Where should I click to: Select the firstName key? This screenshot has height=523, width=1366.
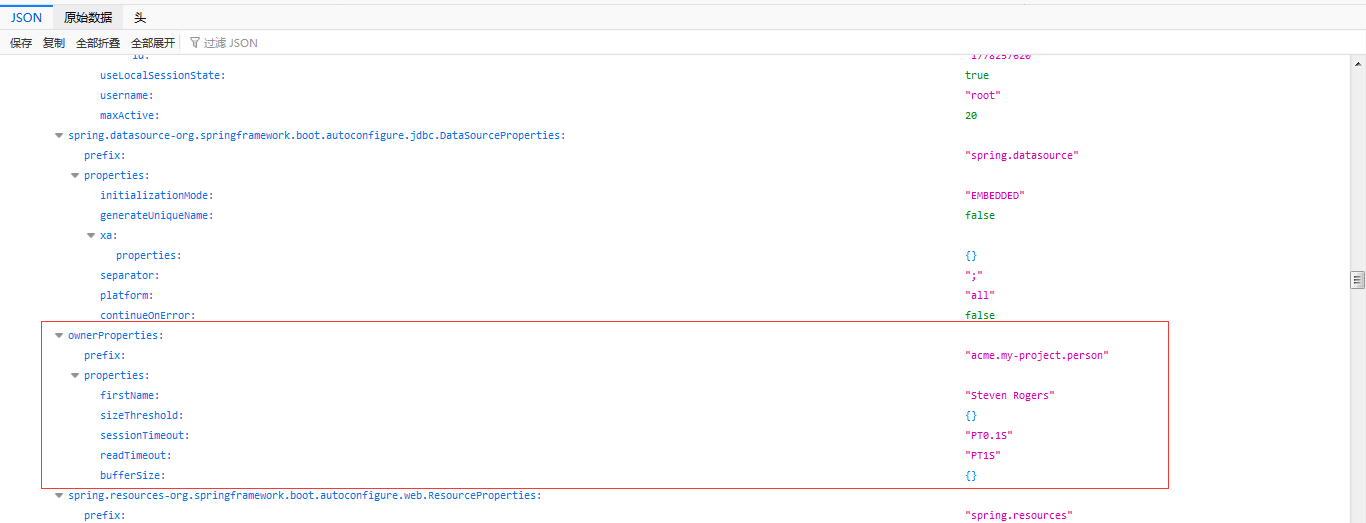(129, 395)
